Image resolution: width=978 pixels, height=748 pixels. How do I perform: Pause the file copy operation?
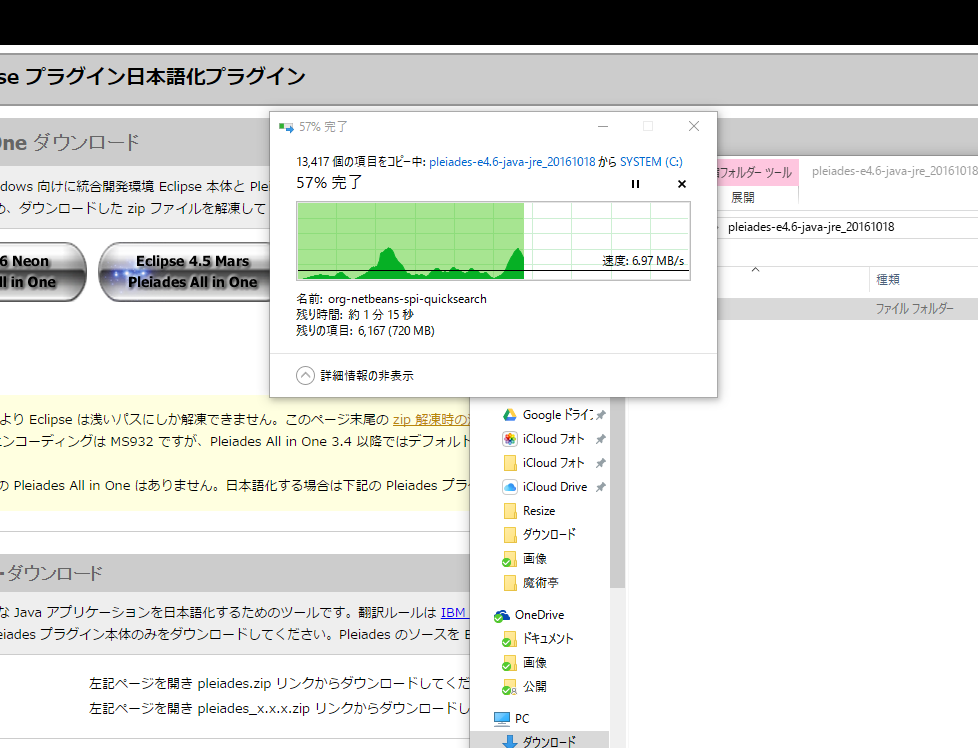point(635,184)
